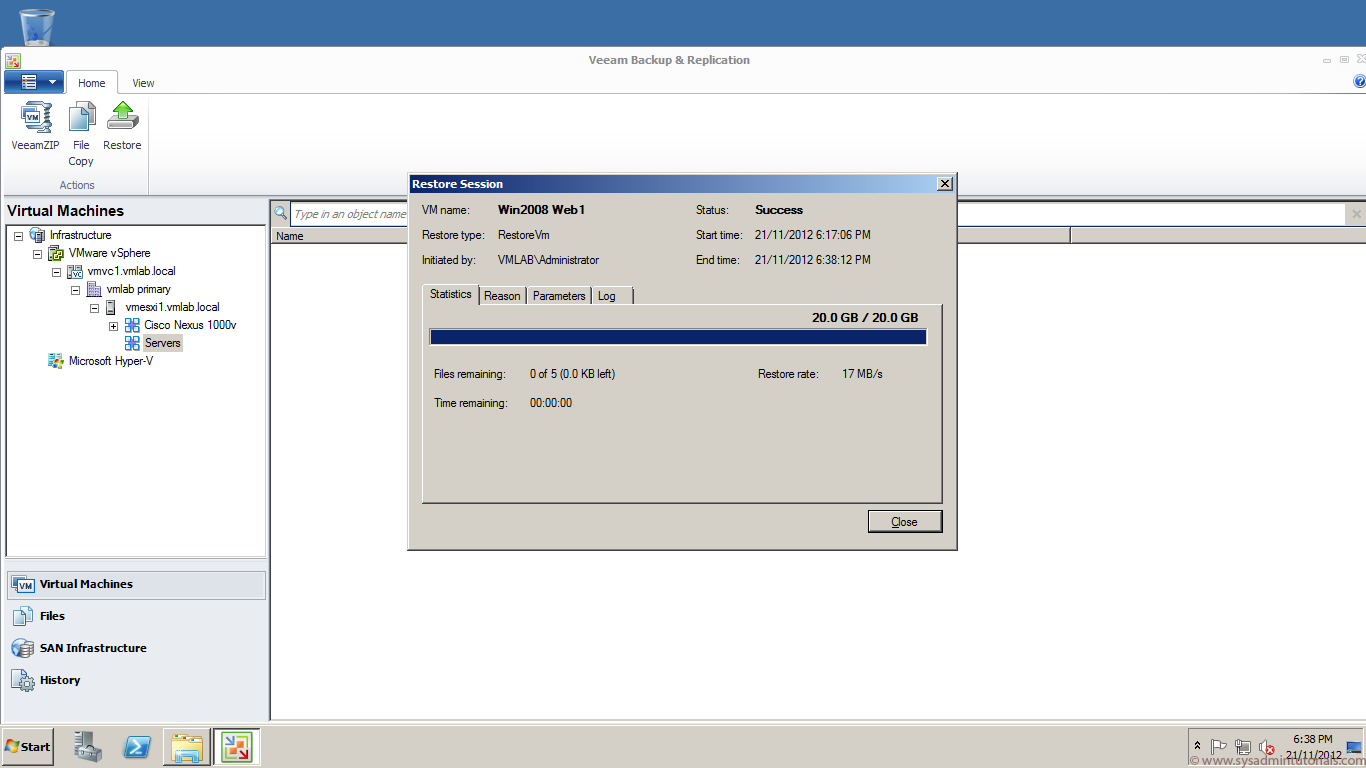Collapse the Infrastructure tree node
Screen dimensions: 1366x768
coord(18,236)
